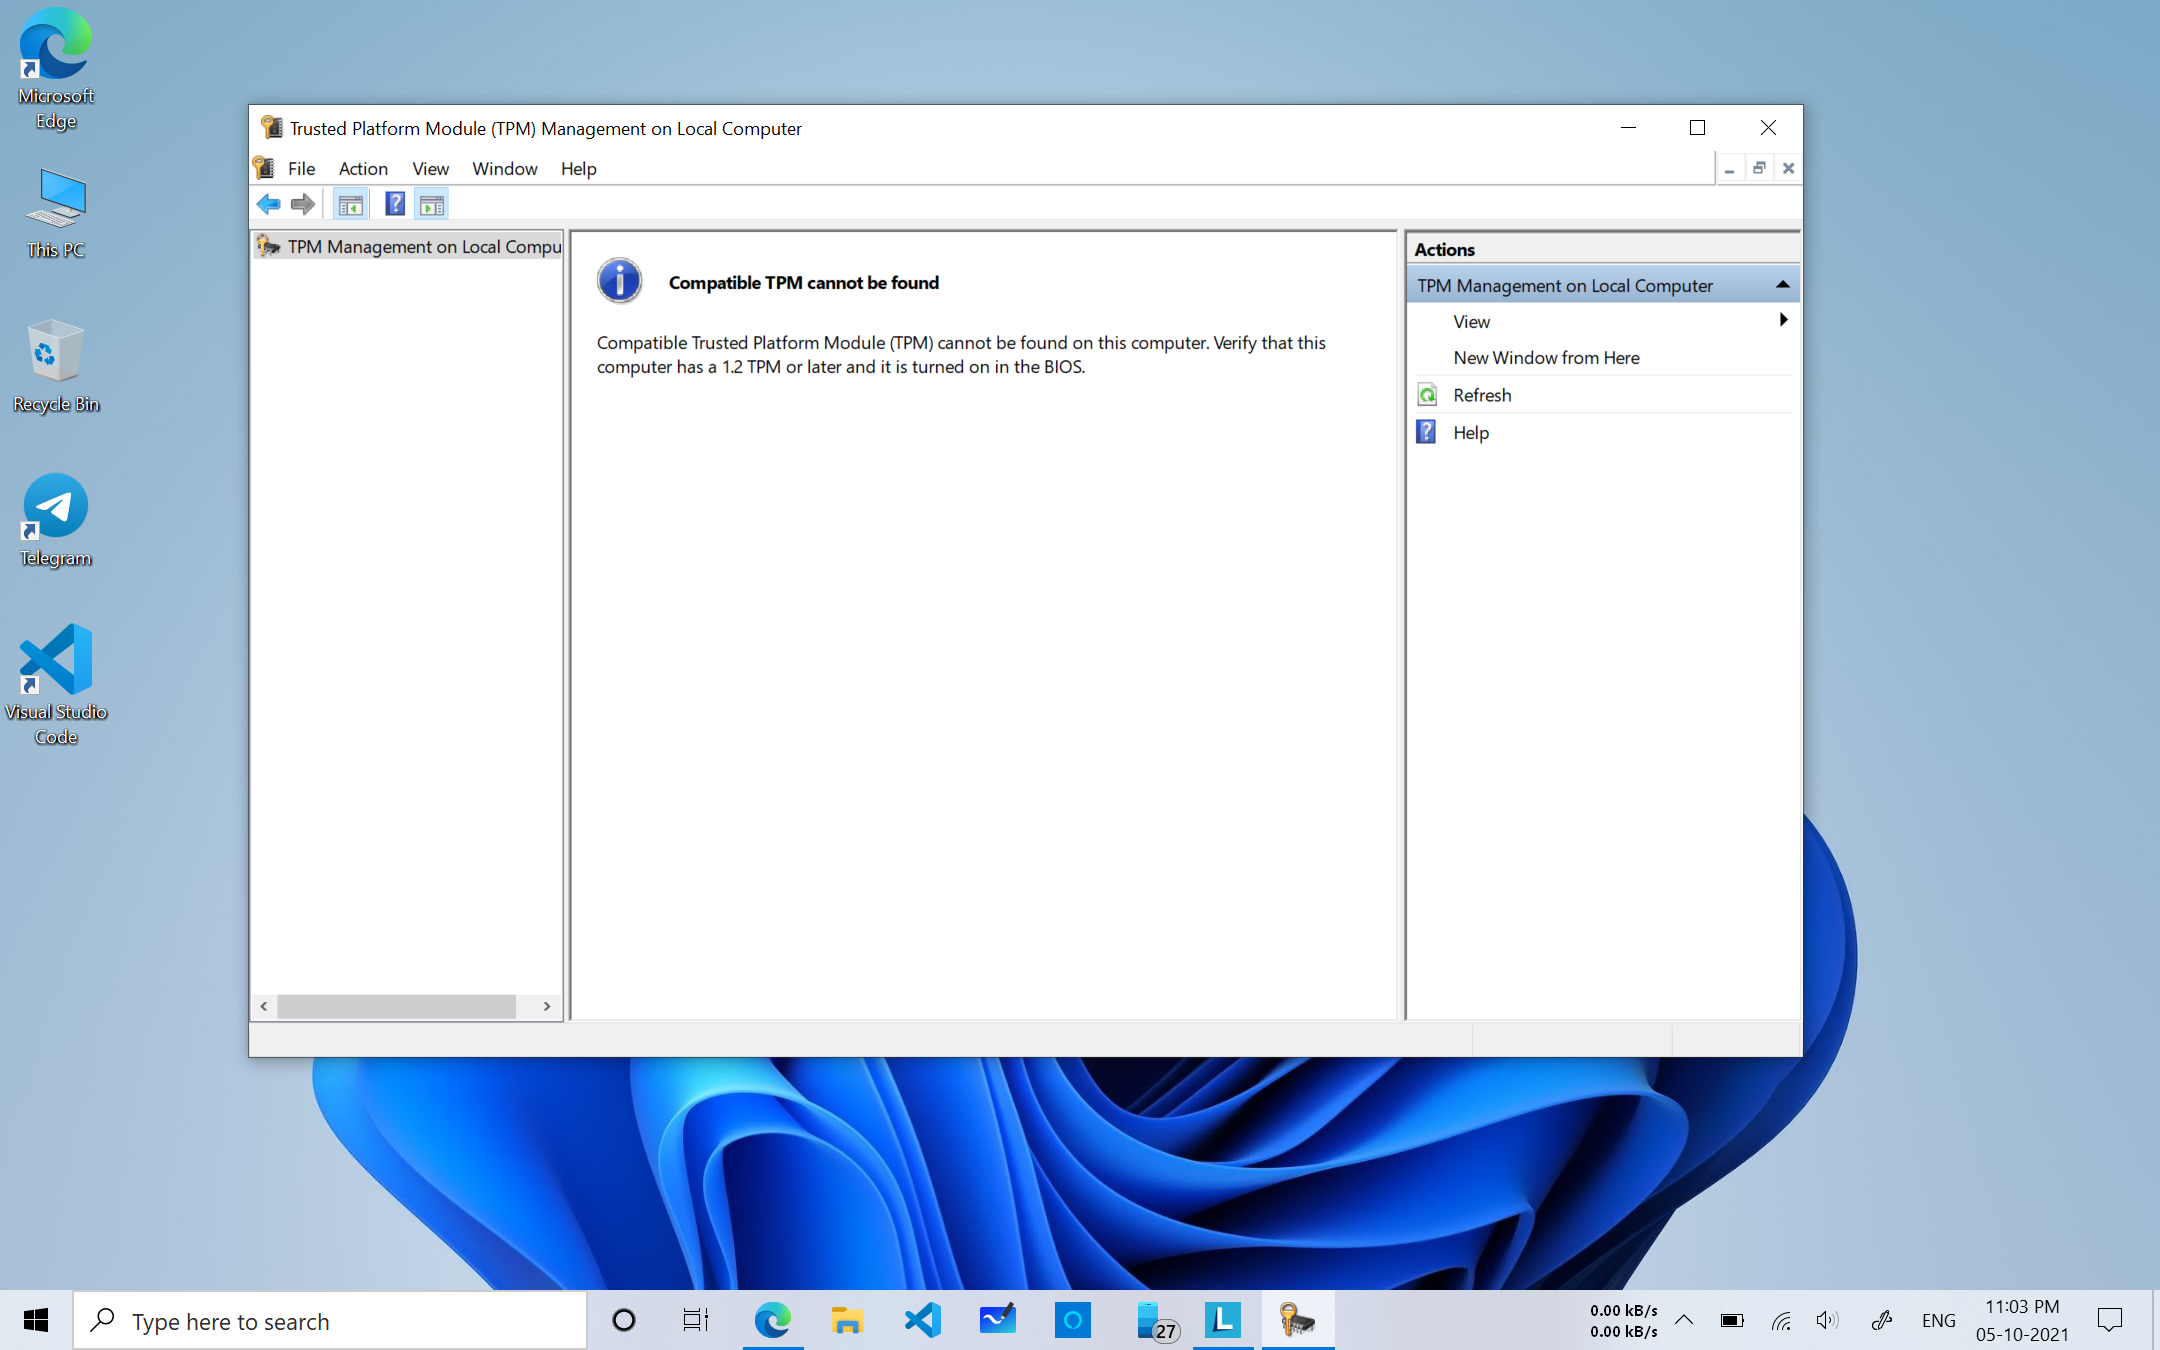This screenshot has height=1350, width=2160.
Task: Show hidden icons in system tray
Action: 1684,1320
